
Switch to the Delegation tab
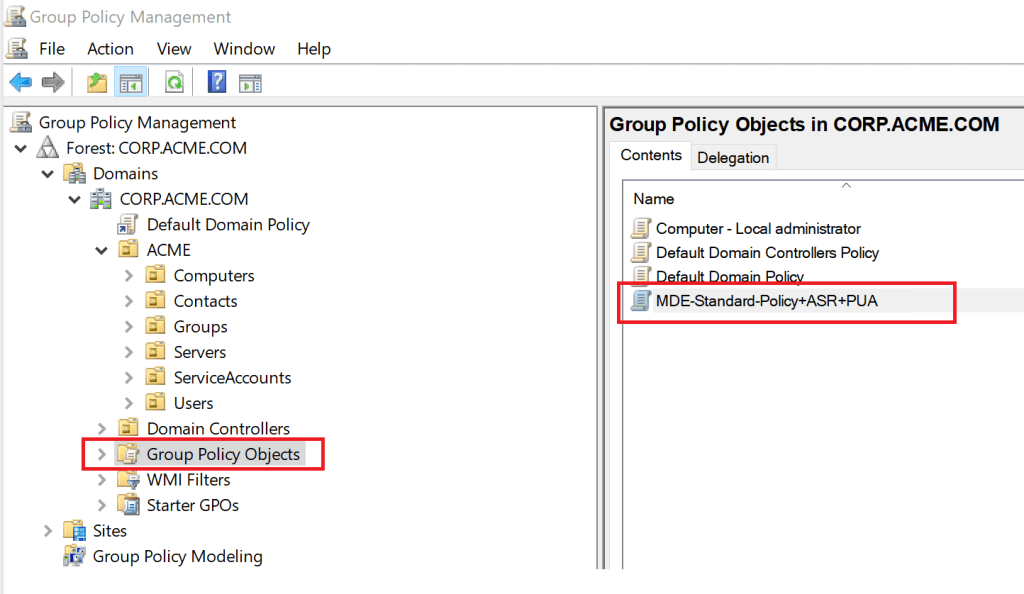733,156
